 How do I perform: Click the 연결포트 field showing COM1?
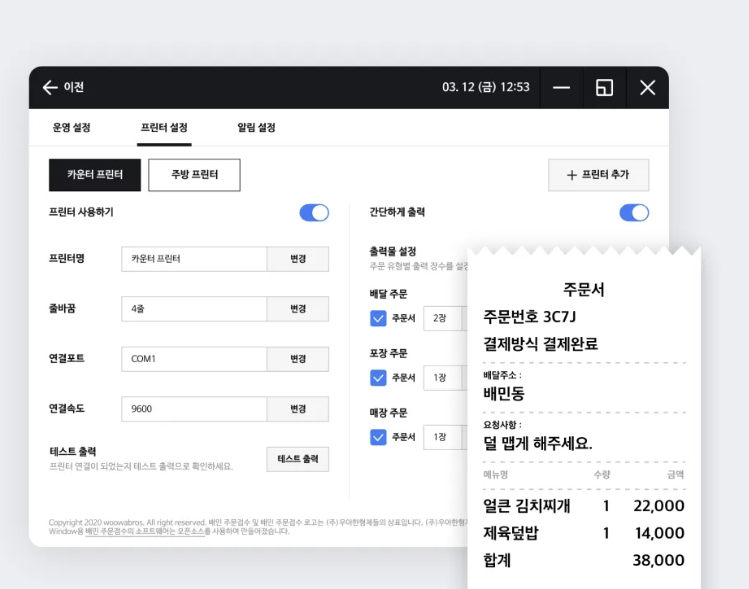click(x=194, y=359)
